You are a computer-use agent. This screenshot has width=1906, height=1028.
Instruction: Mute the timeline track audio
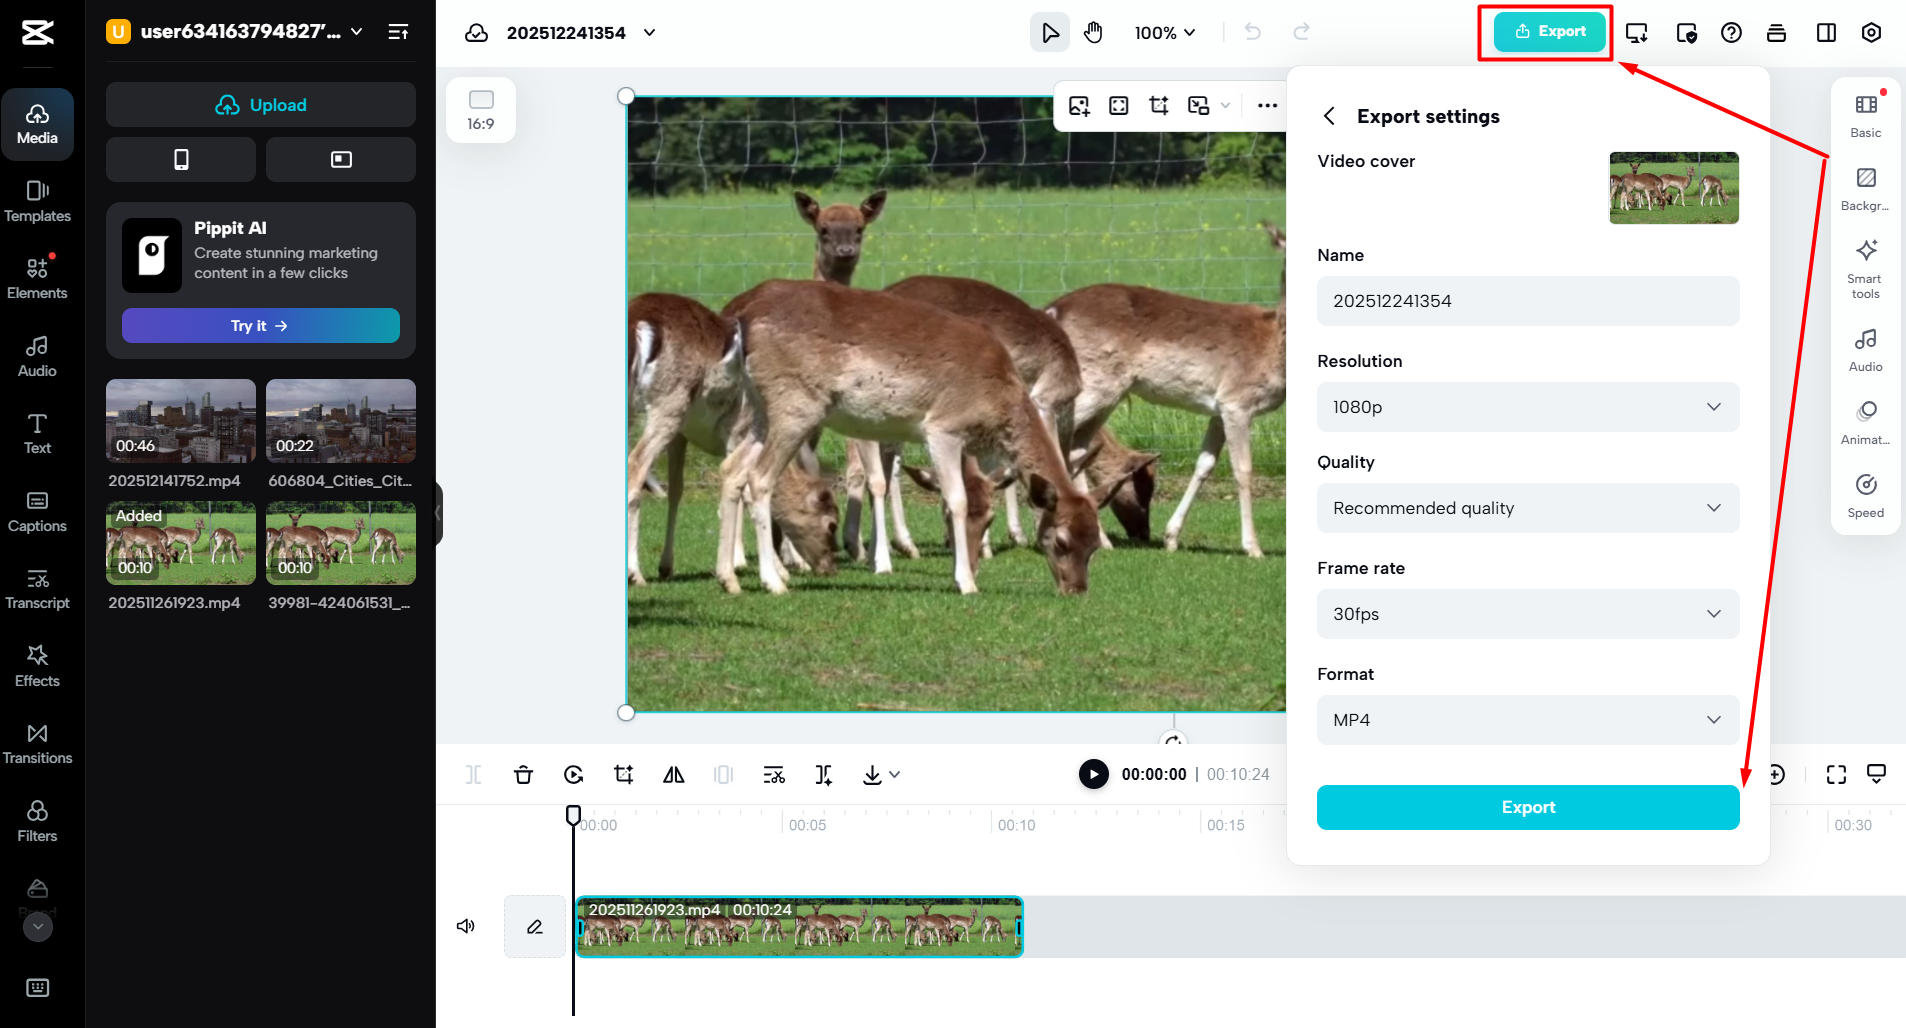(x=466, y=926)
